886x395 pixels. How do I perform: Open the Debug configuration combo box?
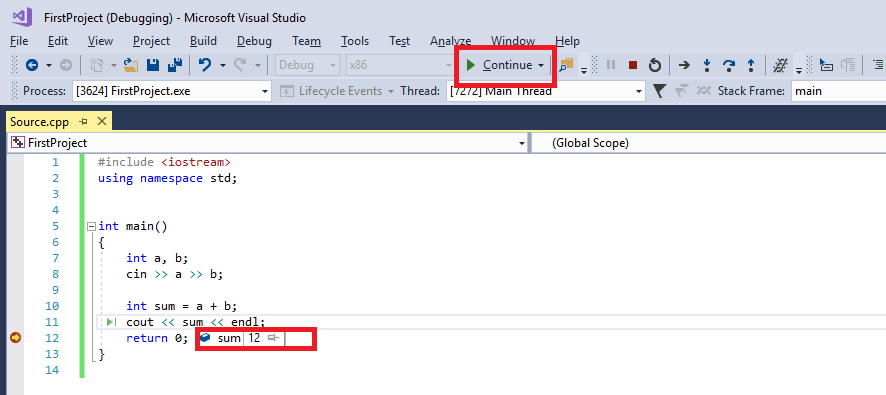point(307,66)
